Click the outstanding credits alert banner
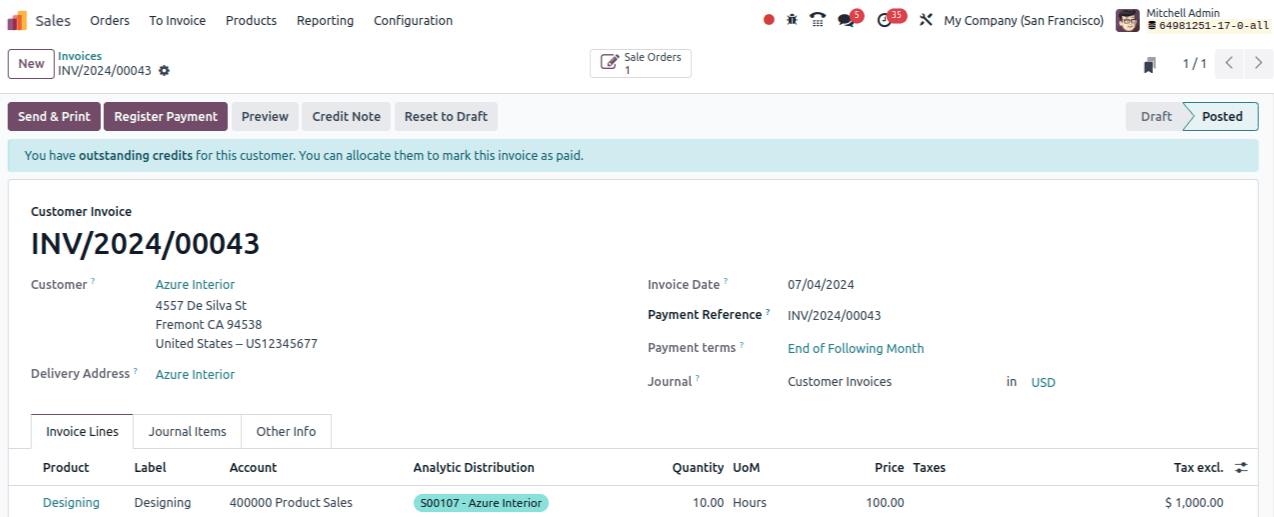Viewport: 1274px width, 517px height. click(633, 156)
